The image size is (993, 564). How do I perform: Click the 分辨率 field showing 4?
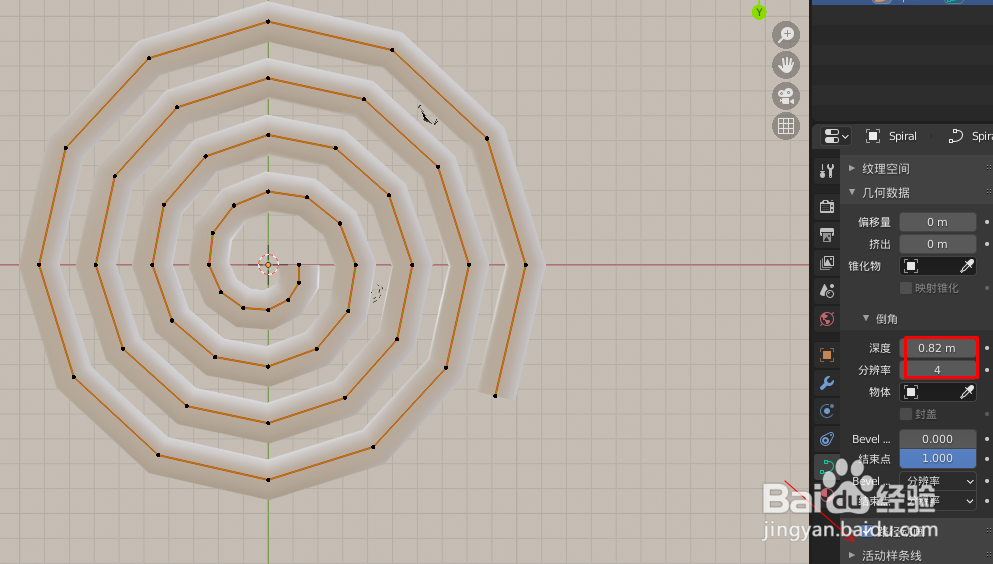[x=937, y=370]
